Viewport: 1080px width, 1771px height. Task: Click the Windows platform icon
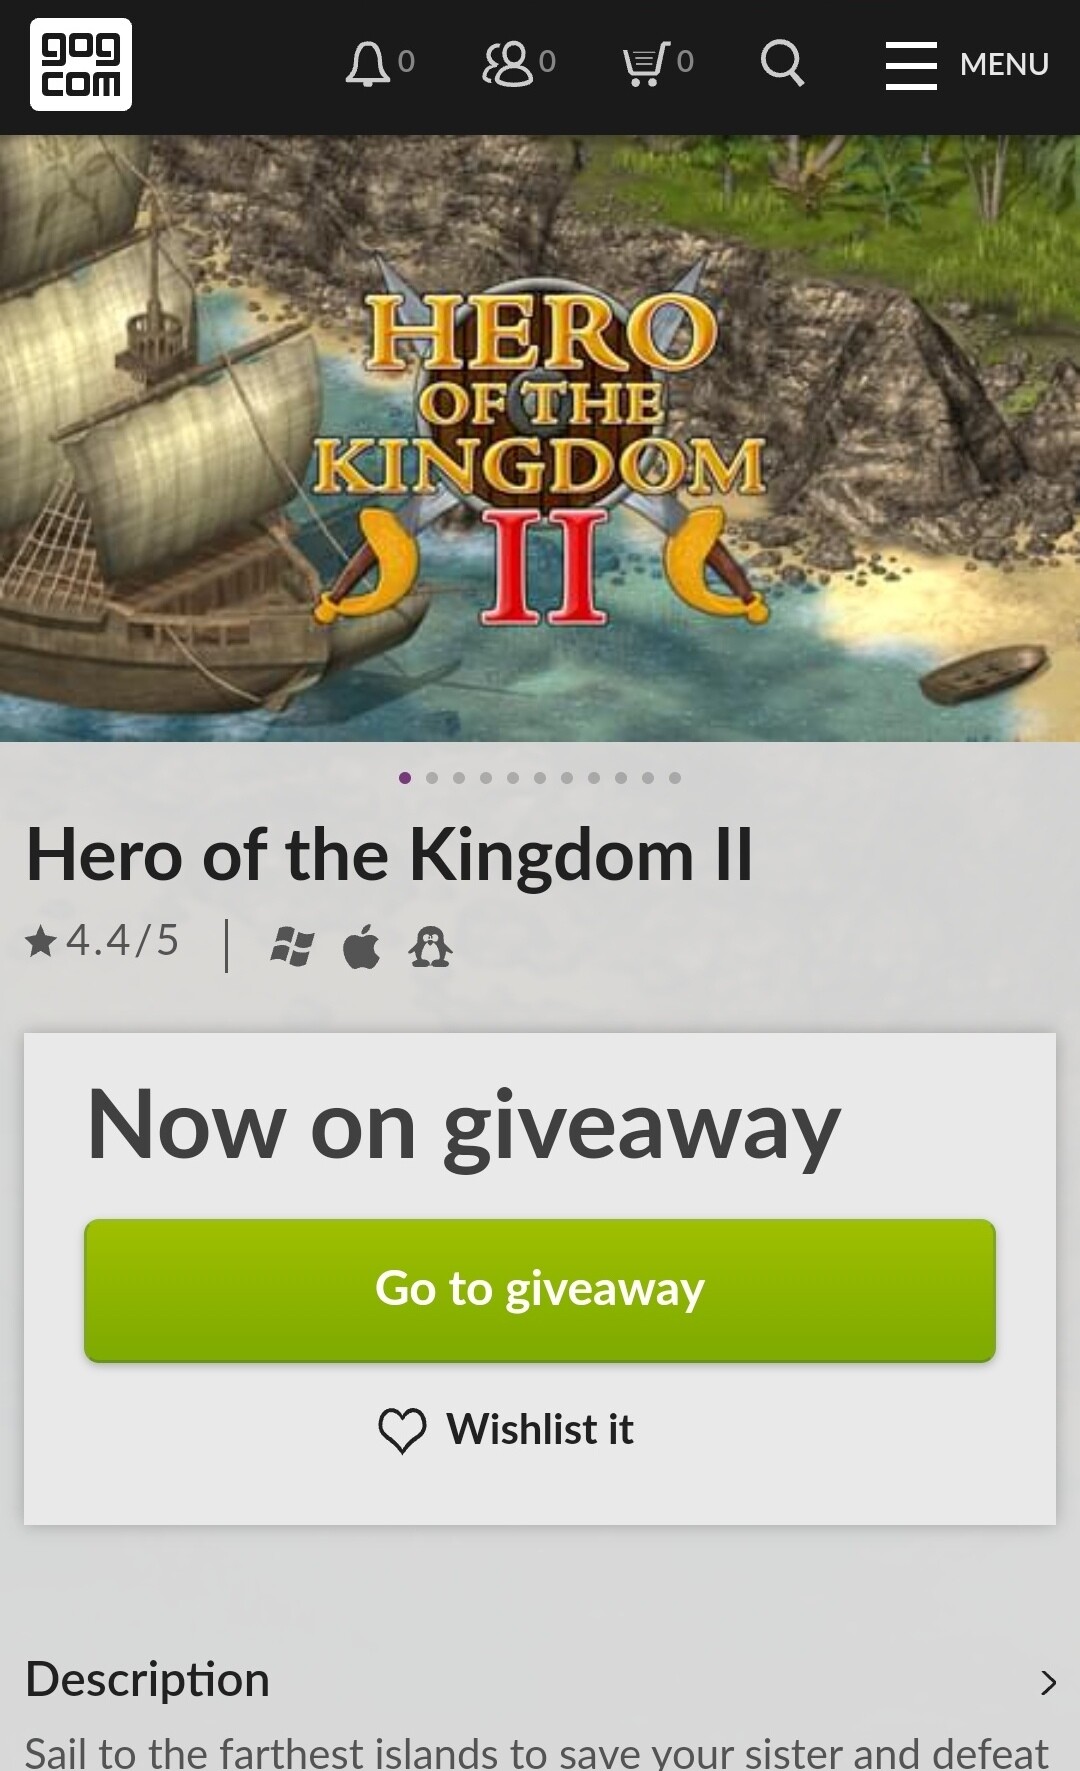[292, 945]
